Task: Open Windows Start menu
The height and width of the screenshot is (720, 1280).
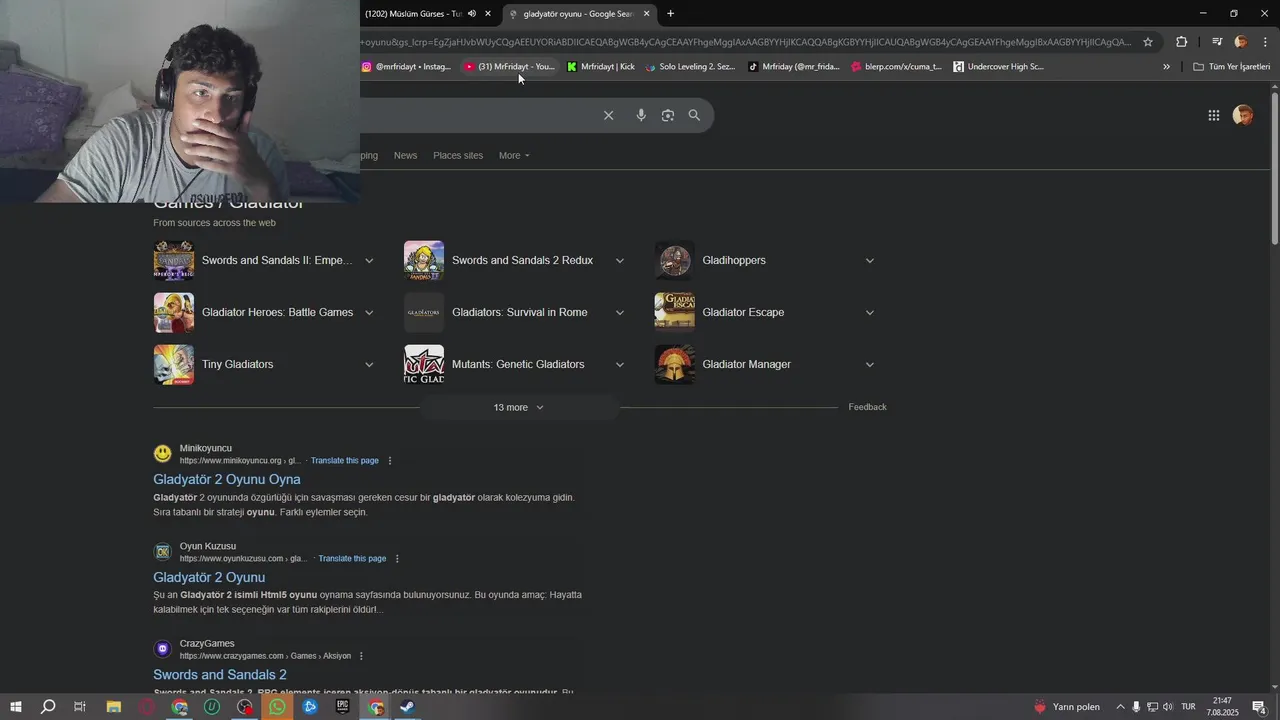Action: 15,707
